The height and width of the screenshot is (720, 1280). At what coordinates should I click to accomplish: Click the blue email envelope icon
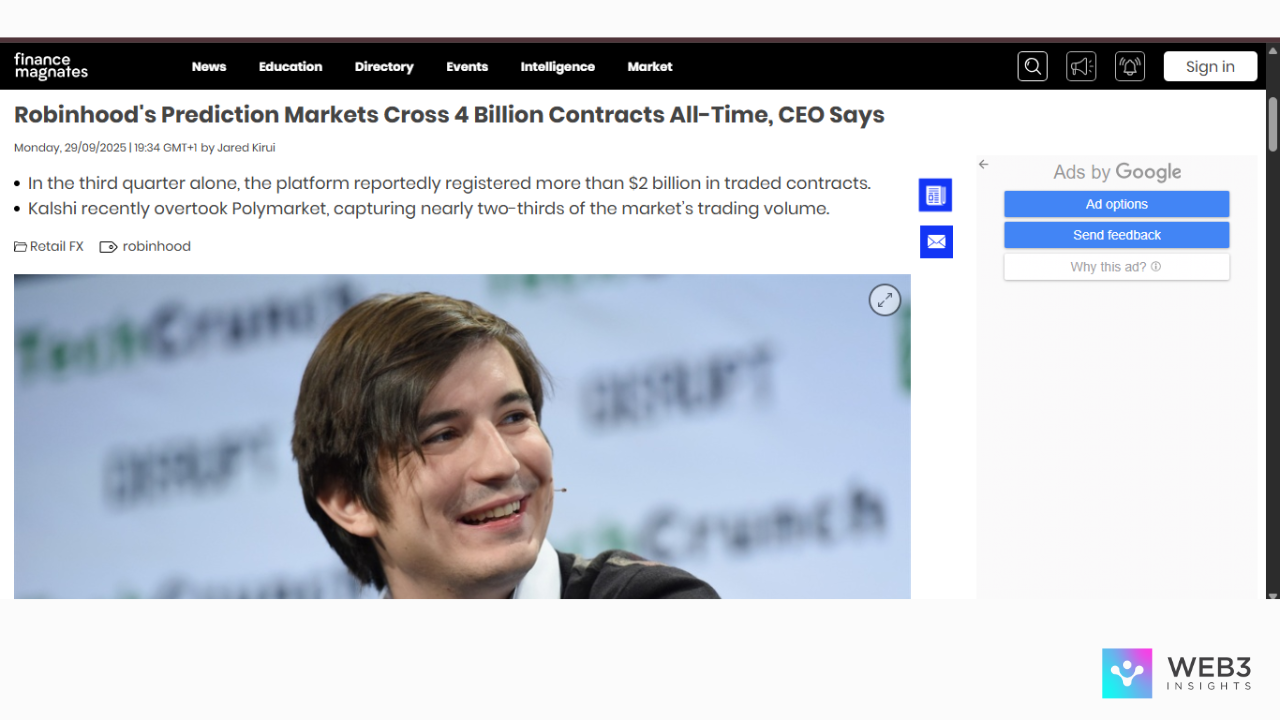click(x=936, y=242)
